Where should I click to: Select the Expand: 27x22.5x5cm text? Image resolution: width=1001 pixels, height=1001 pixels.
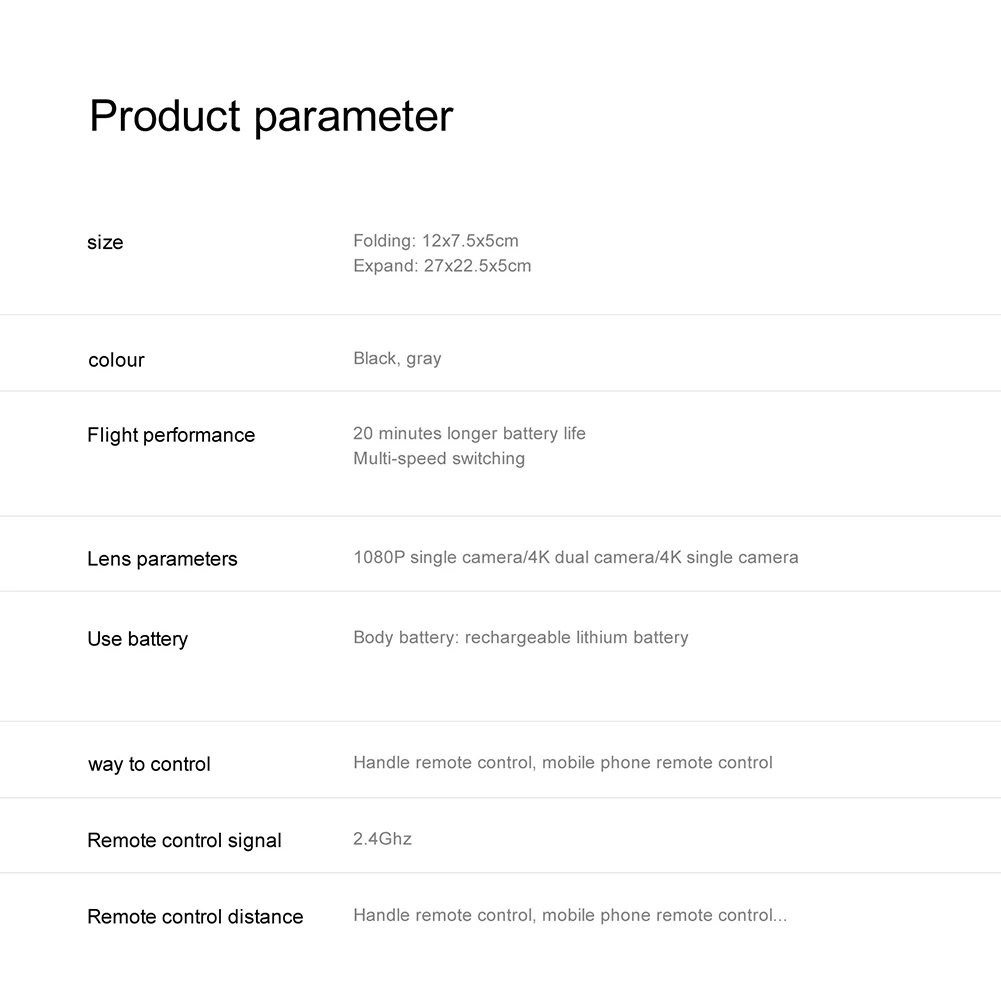pyautogui.click(x=442, y=266)
